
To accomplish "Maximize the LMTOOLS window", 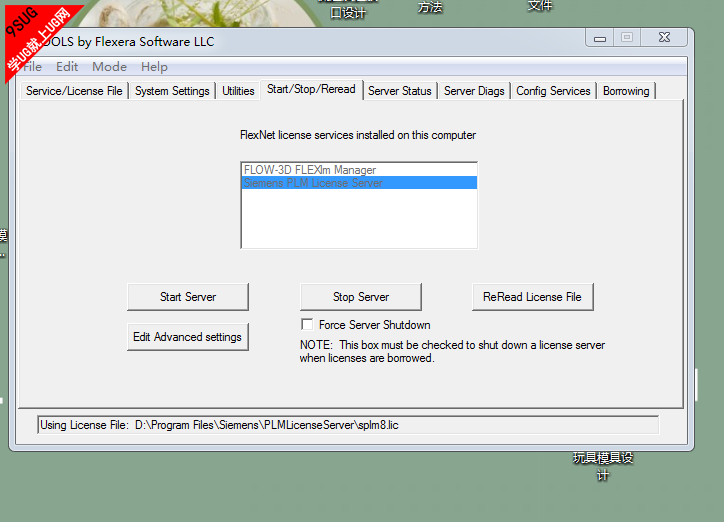I will (627, 38).
